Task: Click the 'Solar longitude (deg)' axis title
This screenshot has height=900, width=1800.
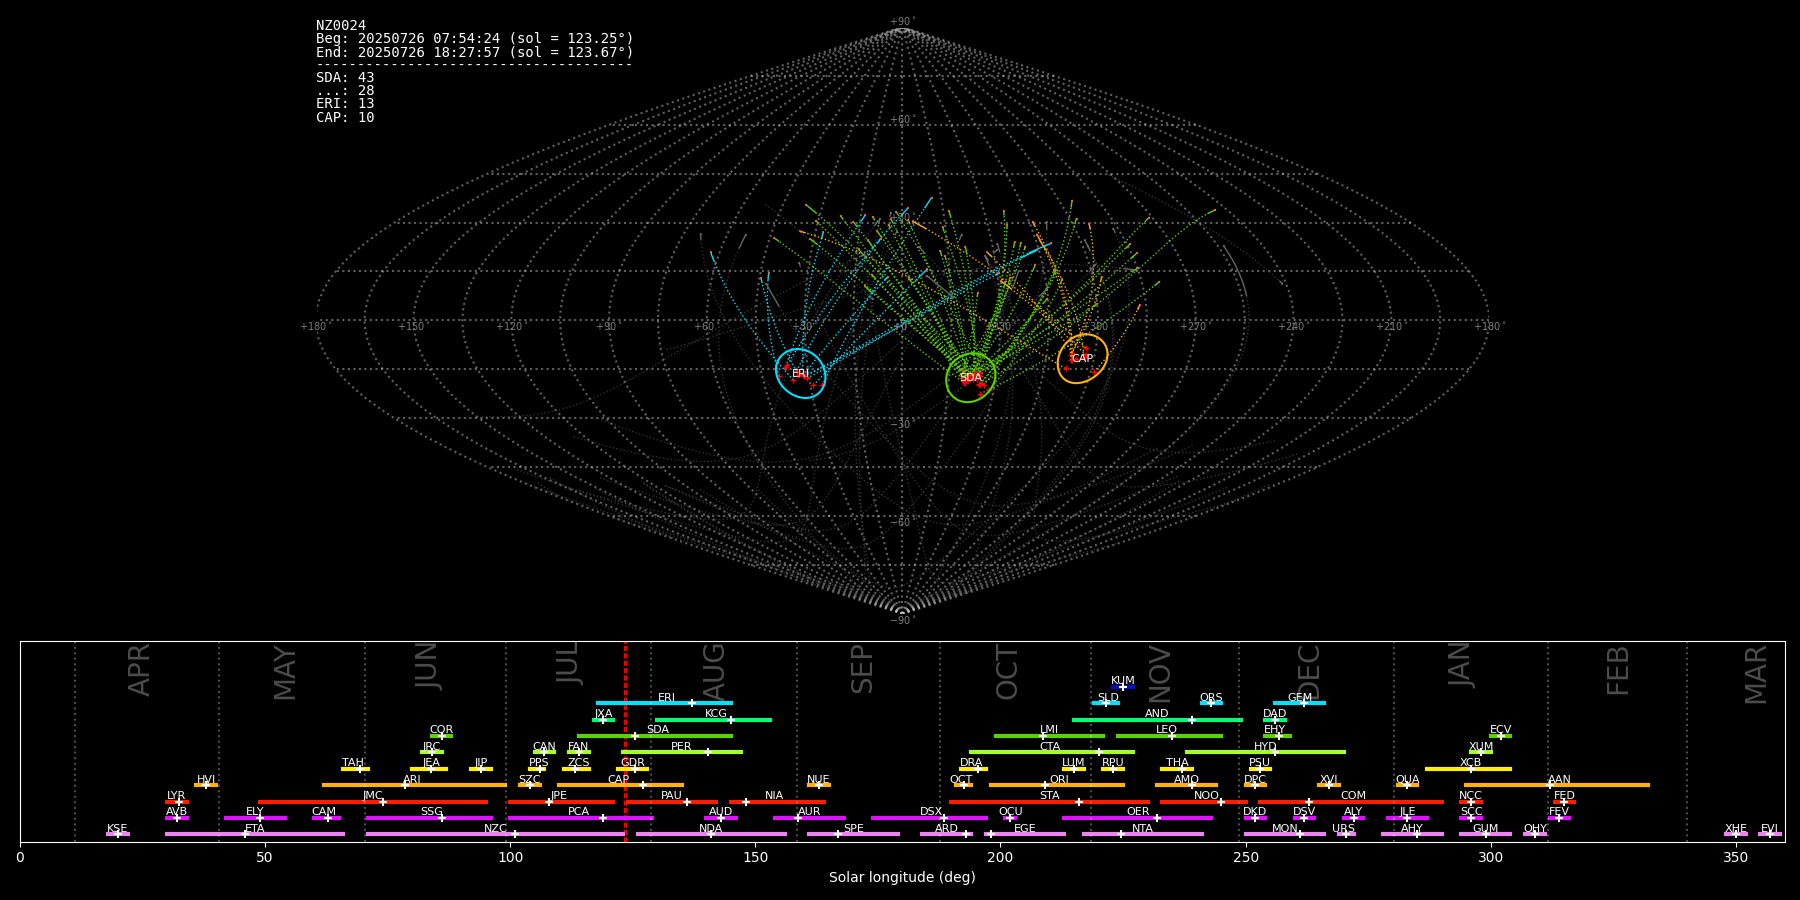Action: coord(902,877)
